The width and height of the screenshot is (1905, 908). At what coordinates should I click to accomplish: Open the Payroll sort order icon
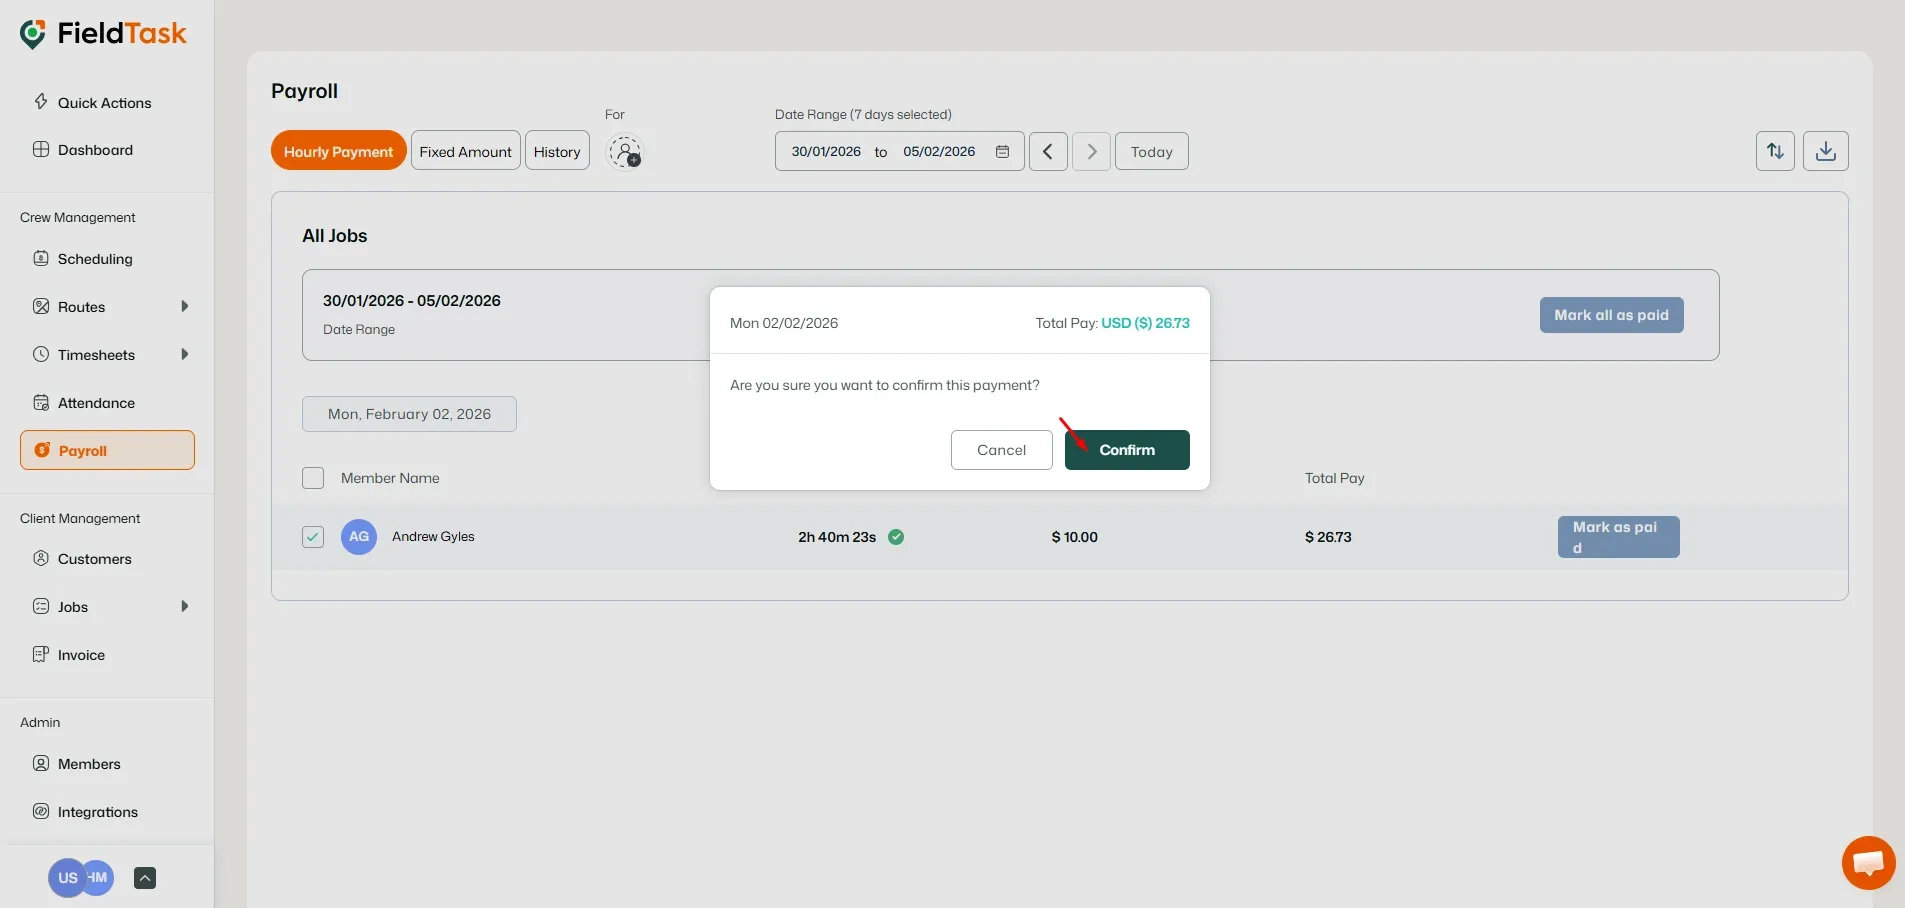tap(1776, 151)
